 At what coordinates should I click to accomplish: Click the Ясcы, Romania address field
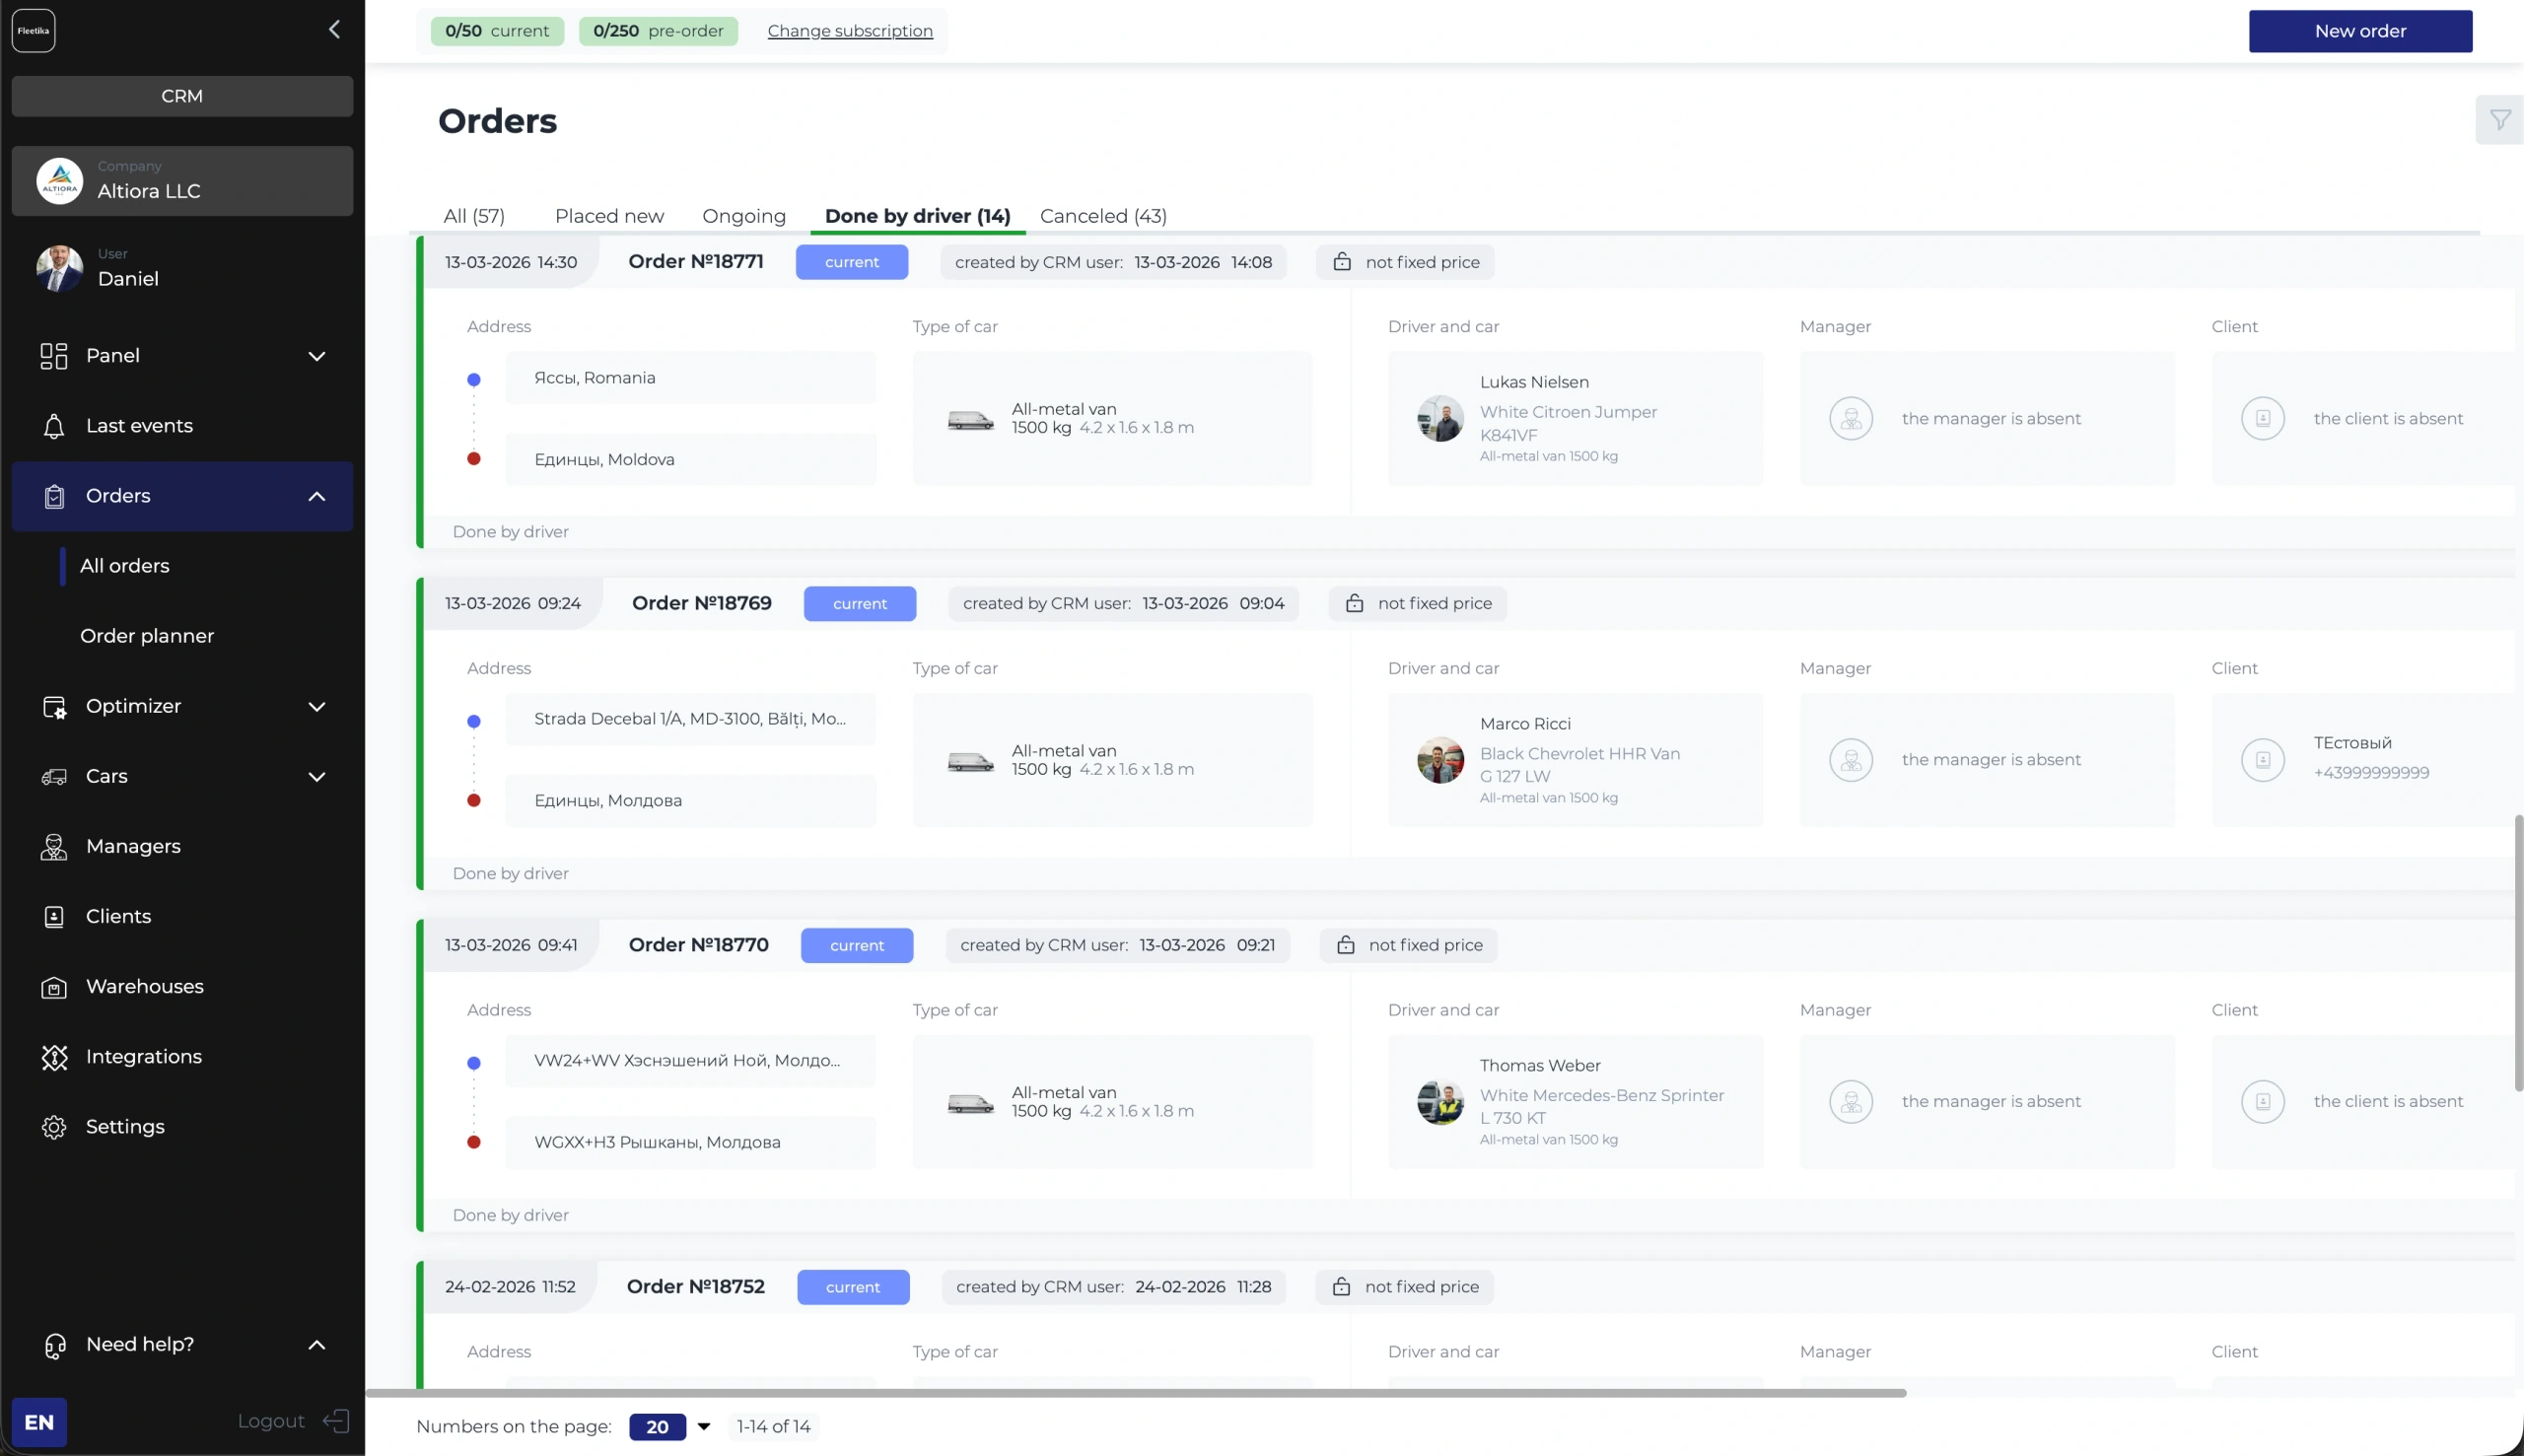[690, 378]
